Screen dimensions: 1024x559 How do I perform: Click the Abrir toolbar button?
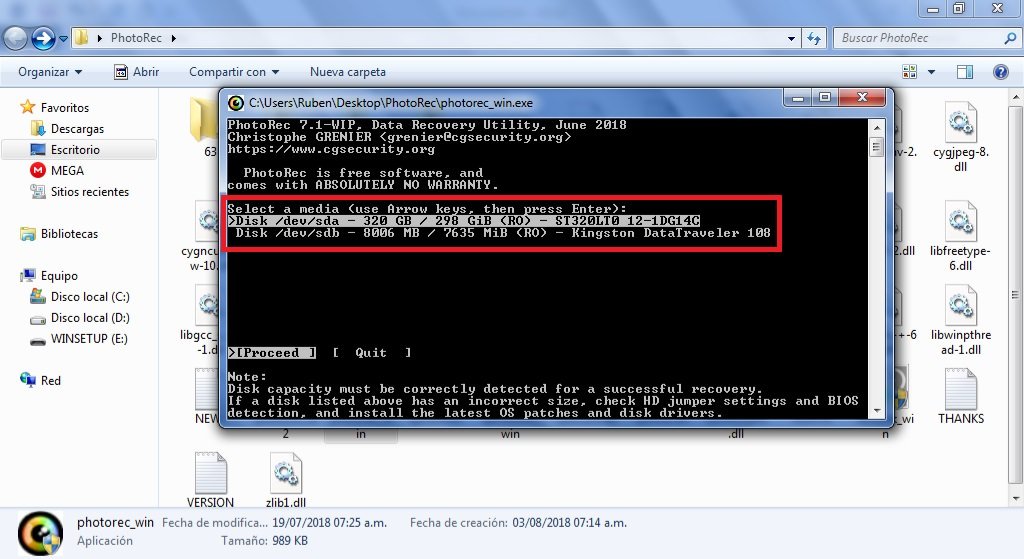click(137, 72)
